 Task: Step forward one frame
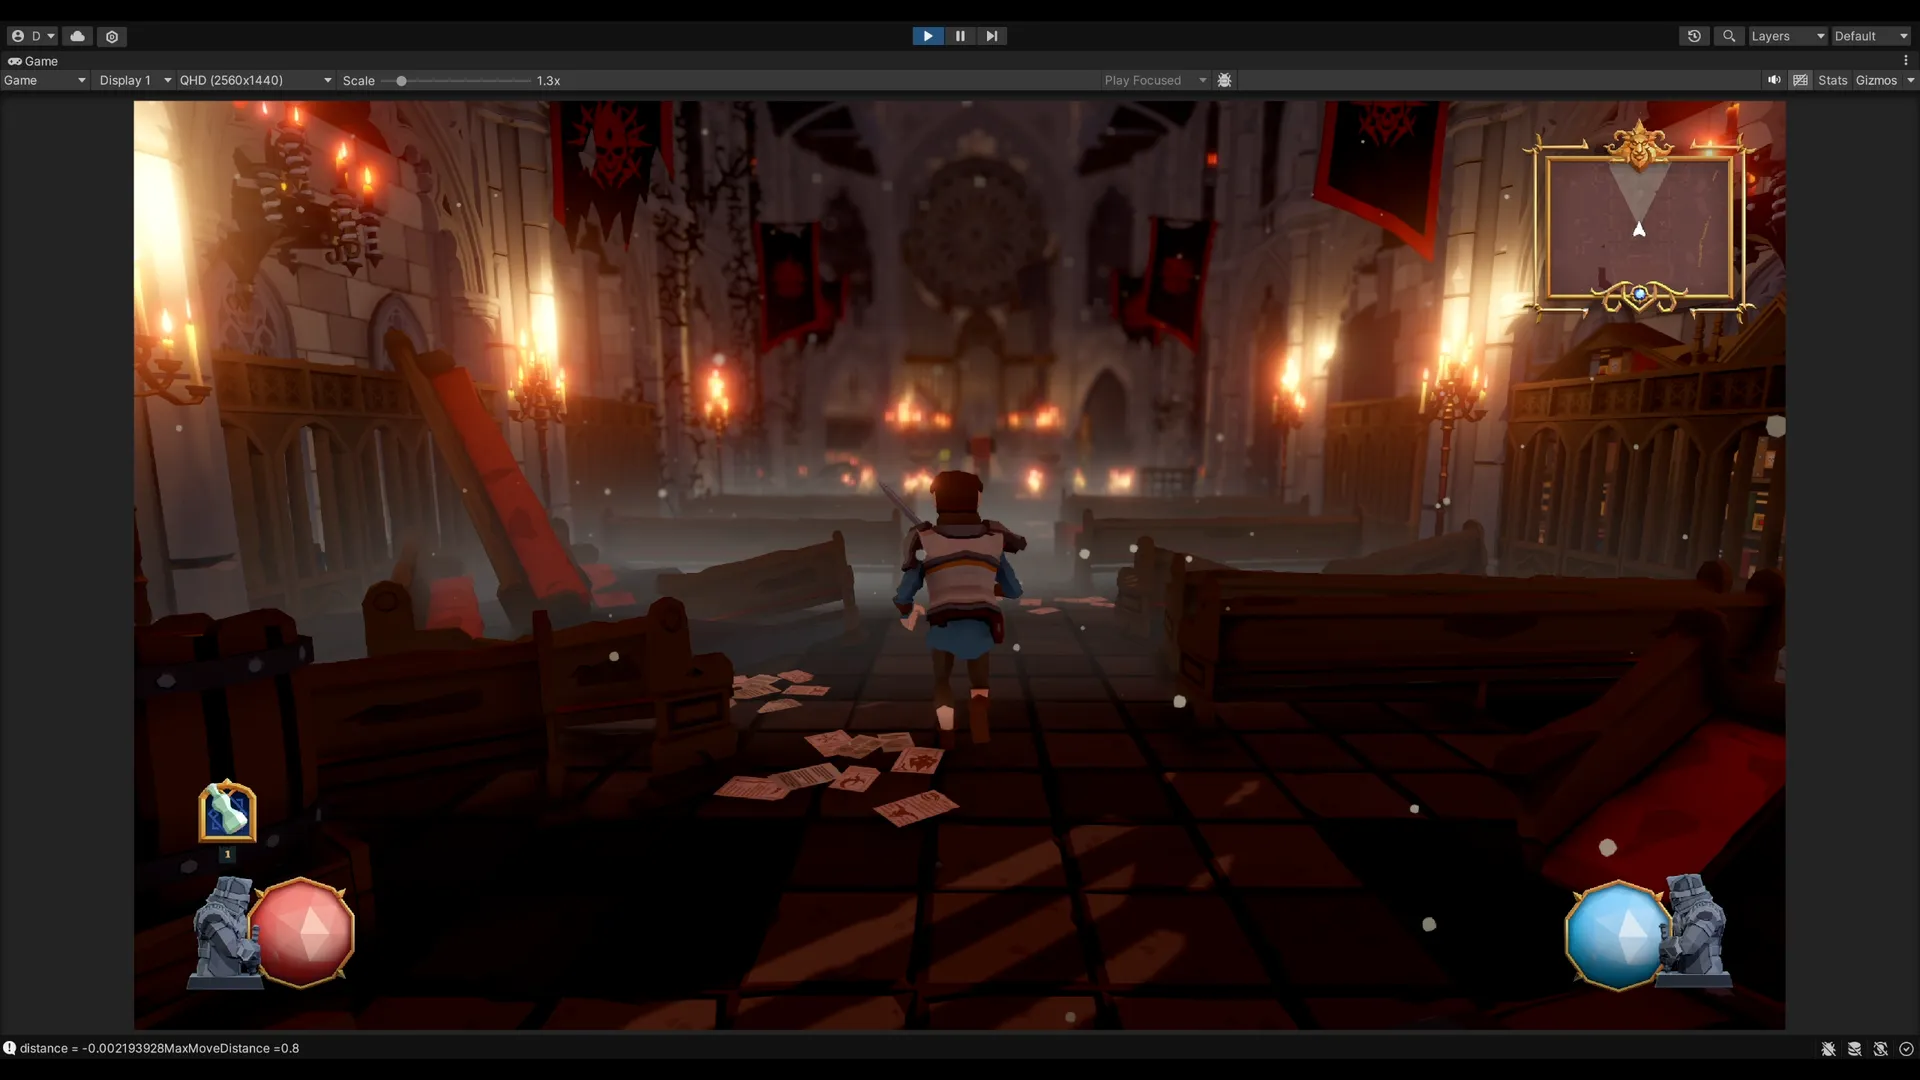(991, 36)
